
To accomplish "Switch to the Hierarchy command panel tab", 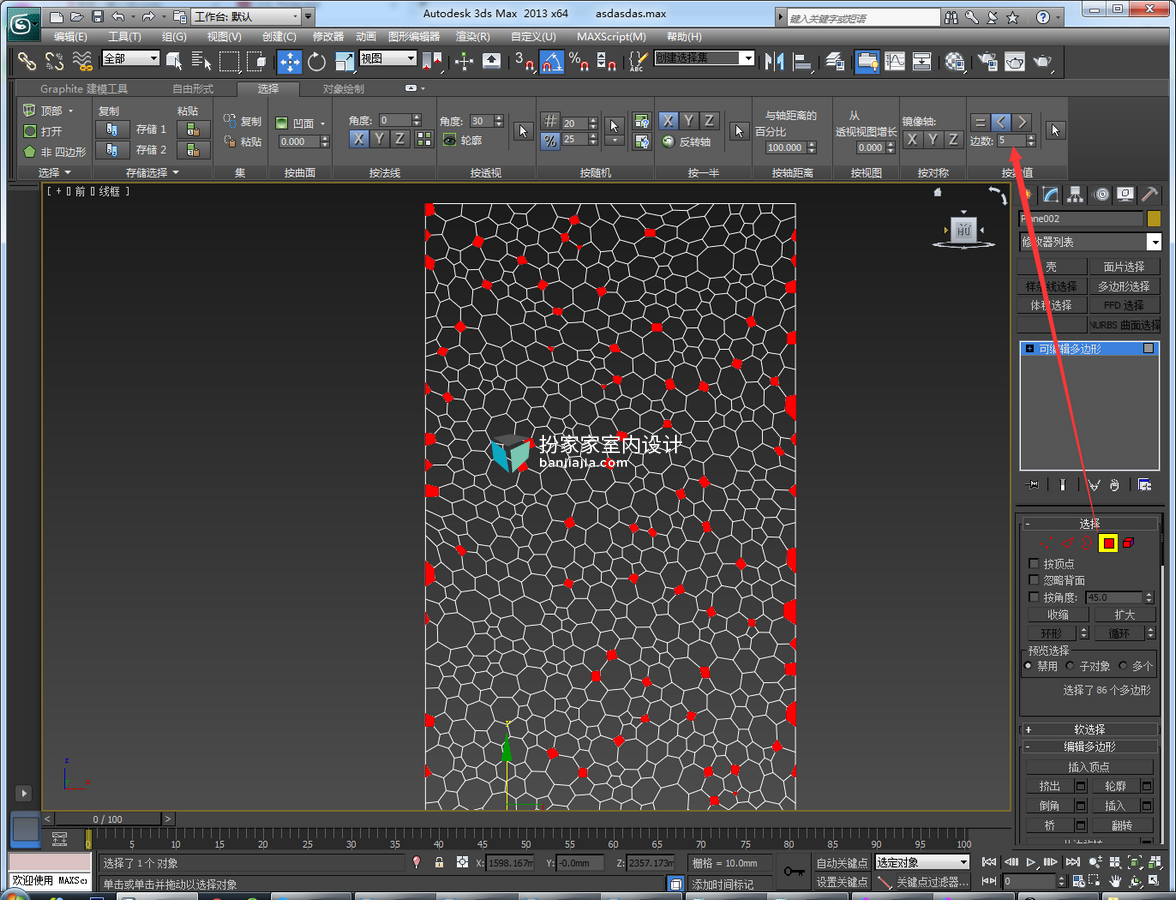I will tap(1075, 195).
